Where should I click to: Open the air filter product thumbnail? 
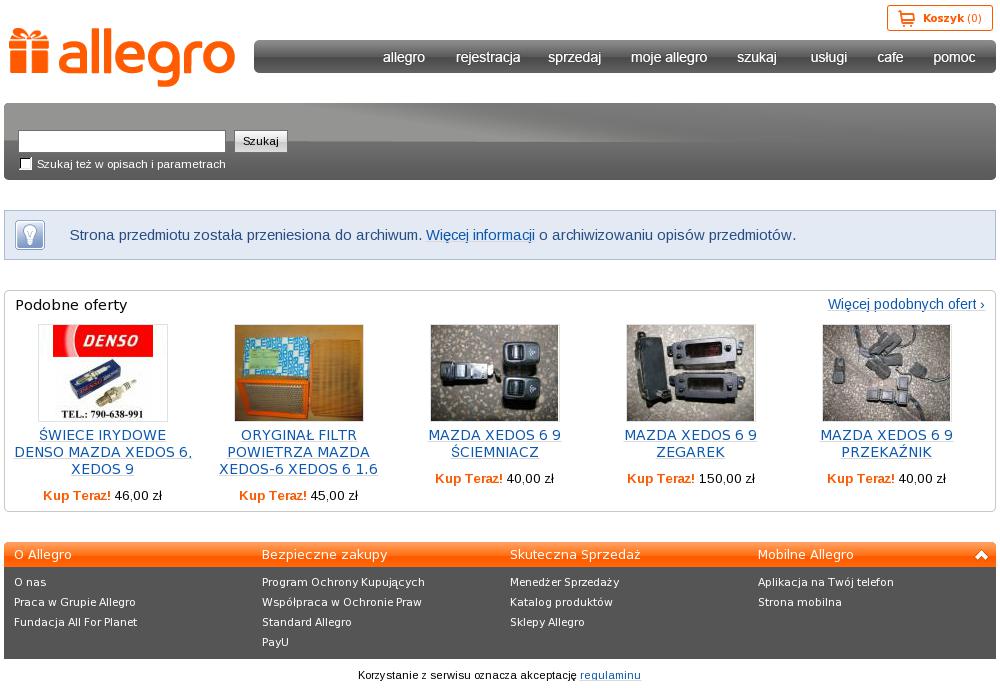tap(298, 373)
